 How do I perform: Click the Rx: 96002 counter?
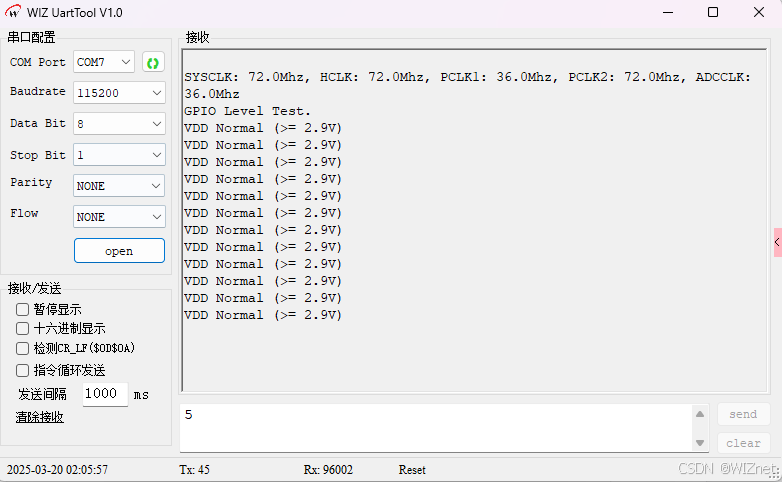coord(328,470)
